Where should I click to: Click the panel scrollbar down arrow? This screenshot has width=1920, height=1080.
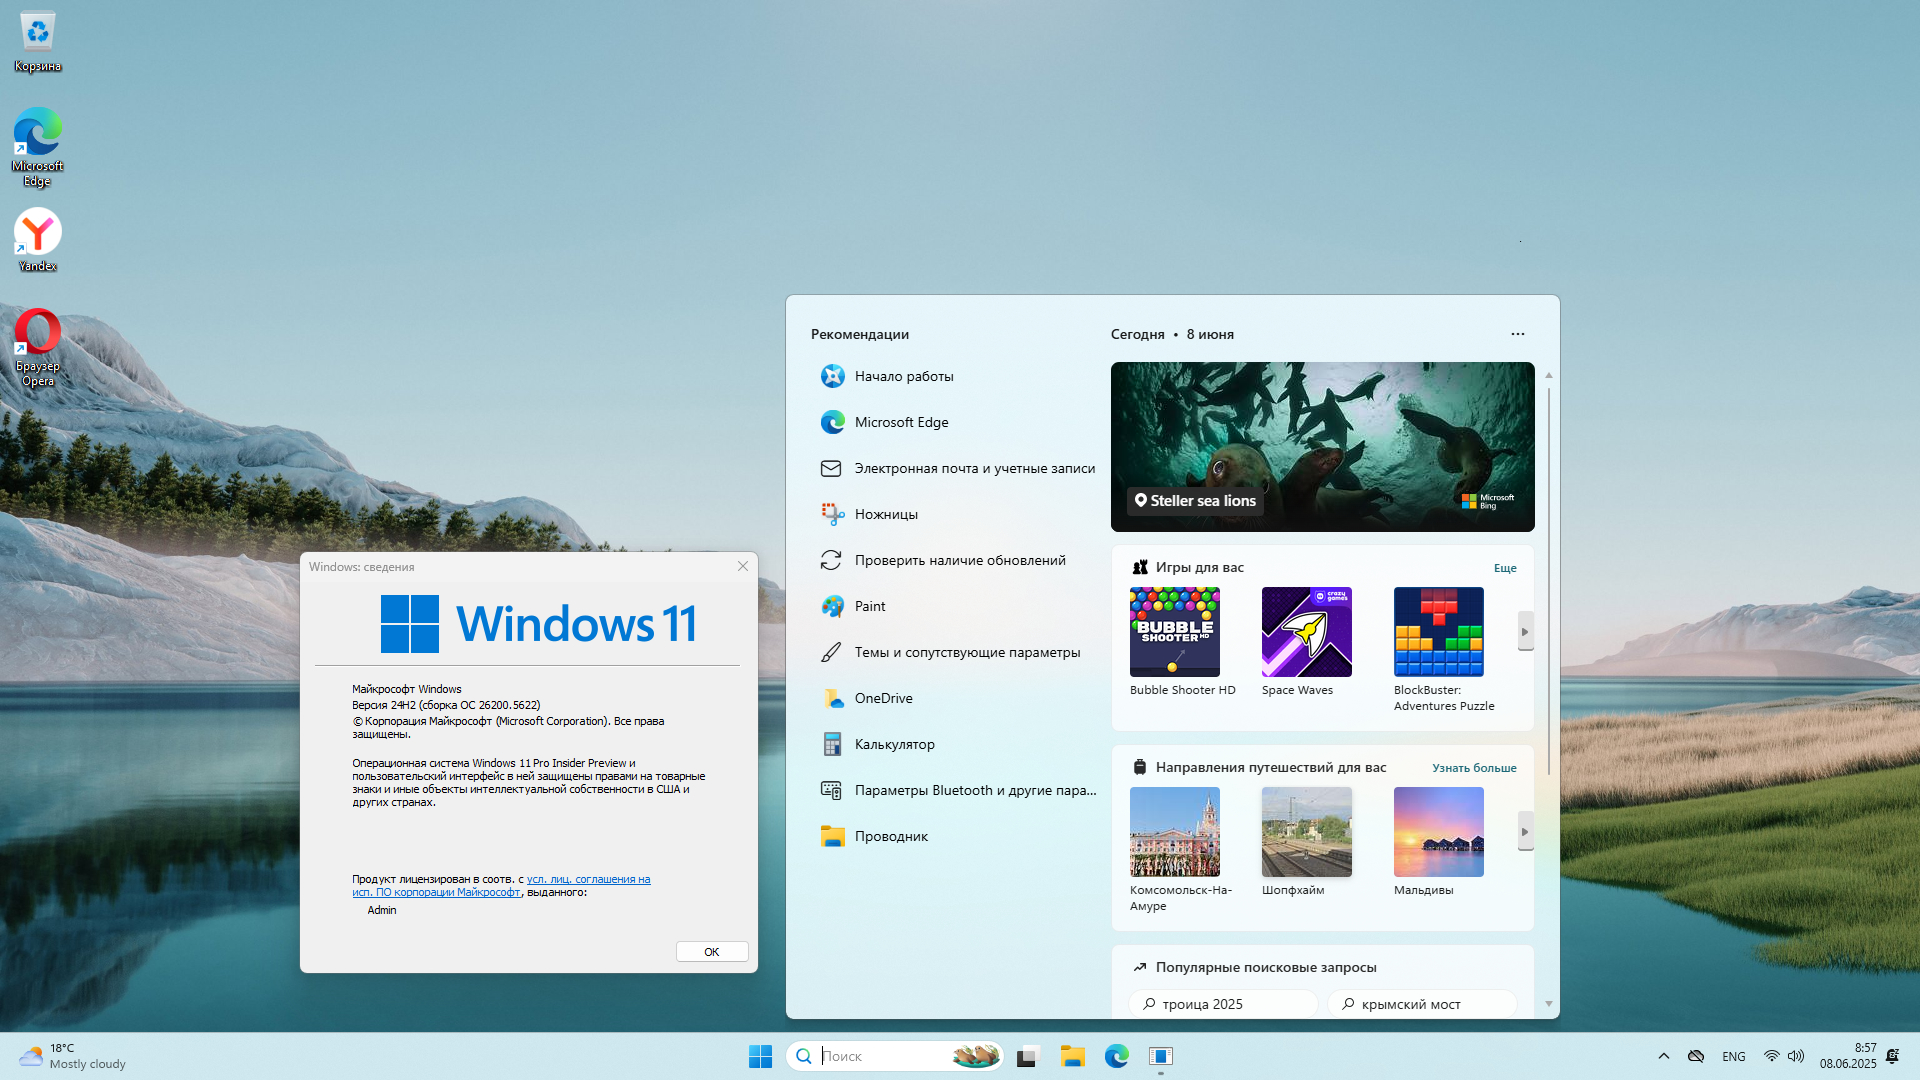[1548, 1004]
